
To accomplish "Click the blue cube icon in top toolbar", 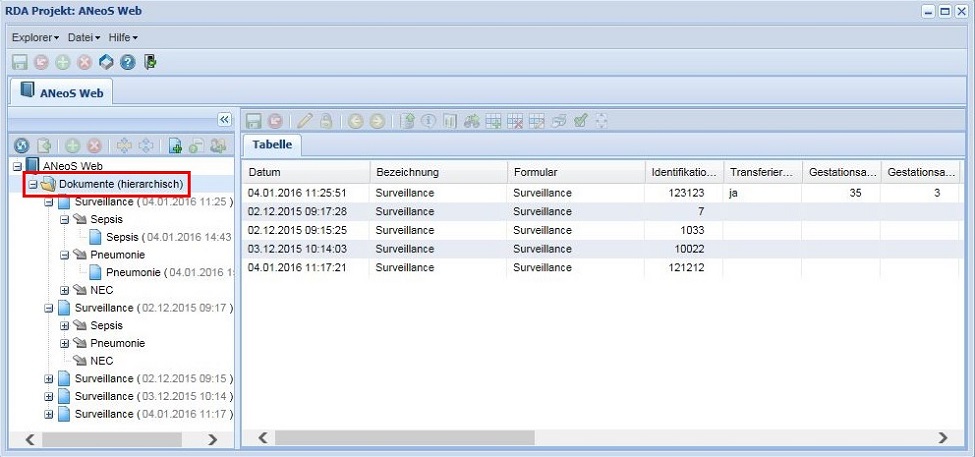I will [106, 62].
